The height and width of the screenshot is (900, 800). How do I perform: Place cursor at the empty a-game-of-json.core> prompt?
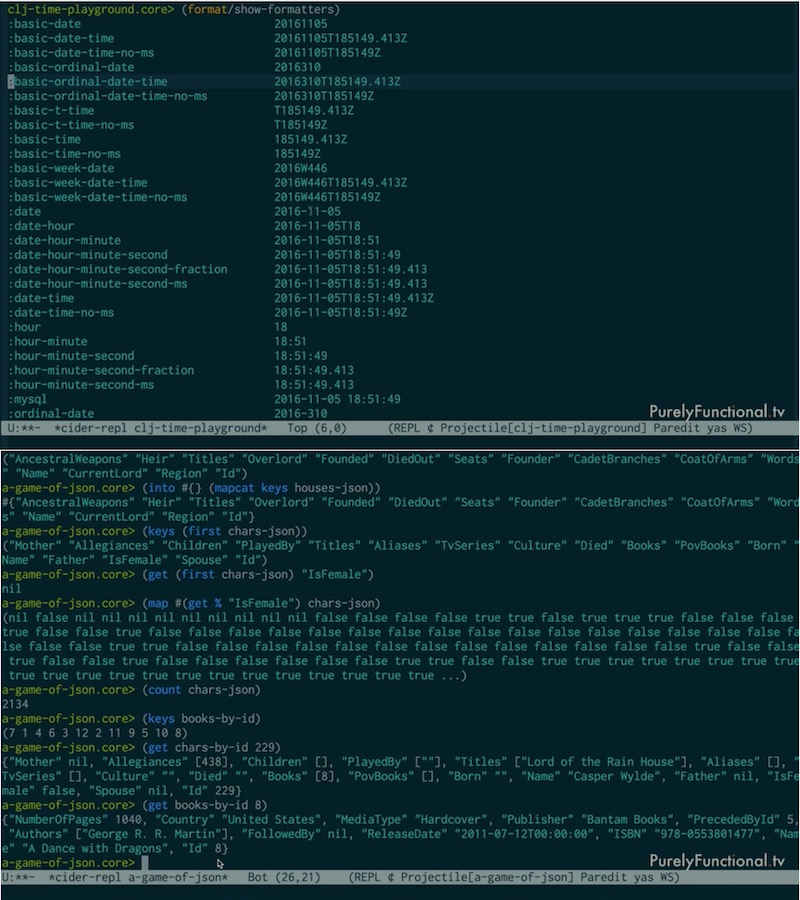[x=144, y=862]
